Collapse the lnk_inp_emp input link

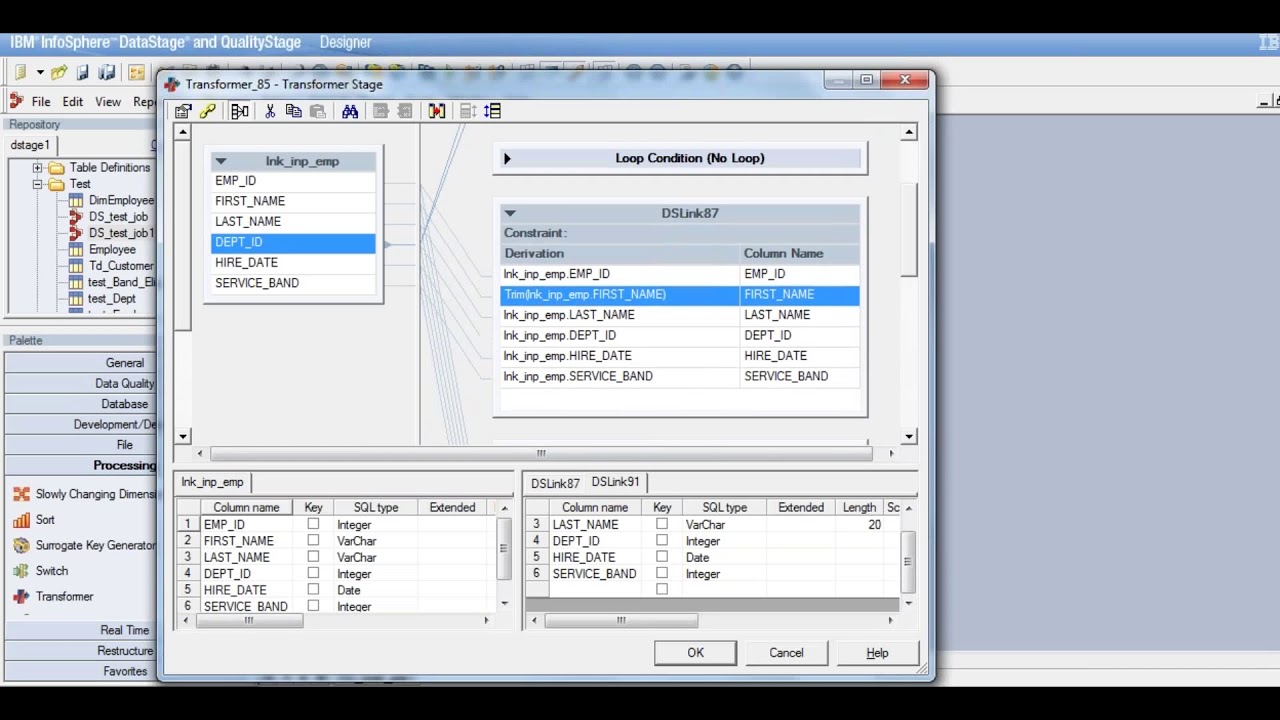pos(221,161)
